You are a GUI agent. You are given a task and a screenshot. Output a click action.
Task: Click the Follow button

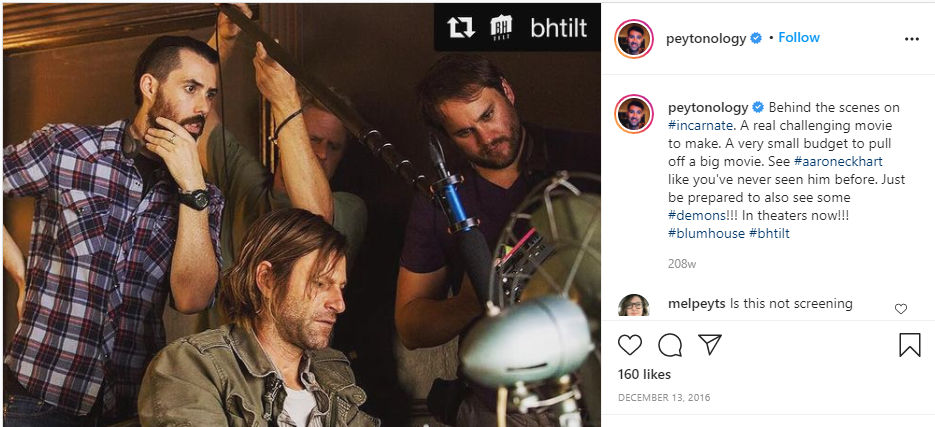tap(799, 38)
